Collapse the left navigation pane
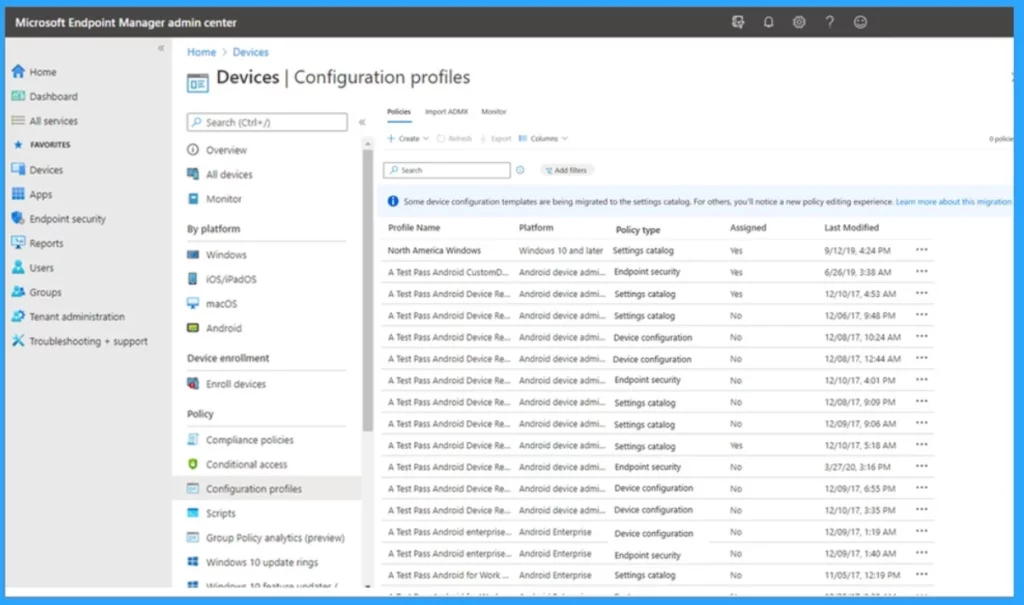1024x605 pixels. (161, 48)
